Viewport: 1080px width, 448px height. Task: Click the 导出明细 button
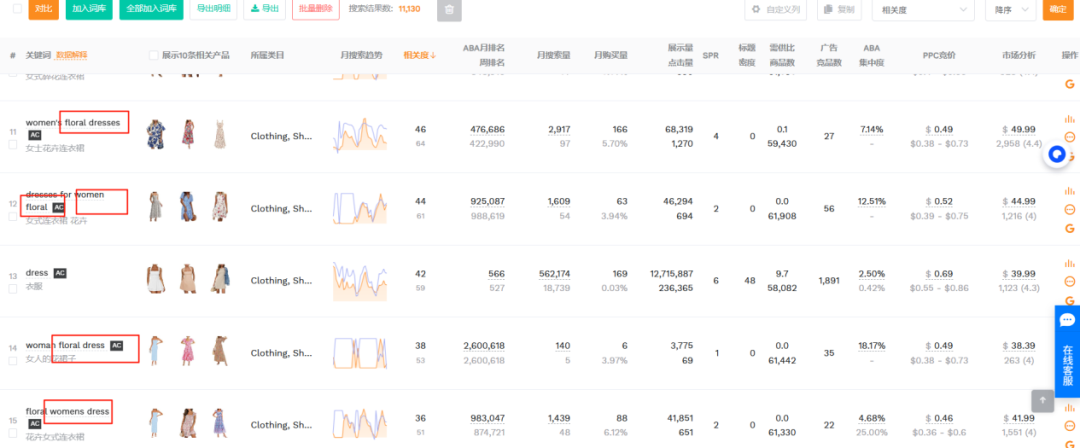[x=213, y=9]
